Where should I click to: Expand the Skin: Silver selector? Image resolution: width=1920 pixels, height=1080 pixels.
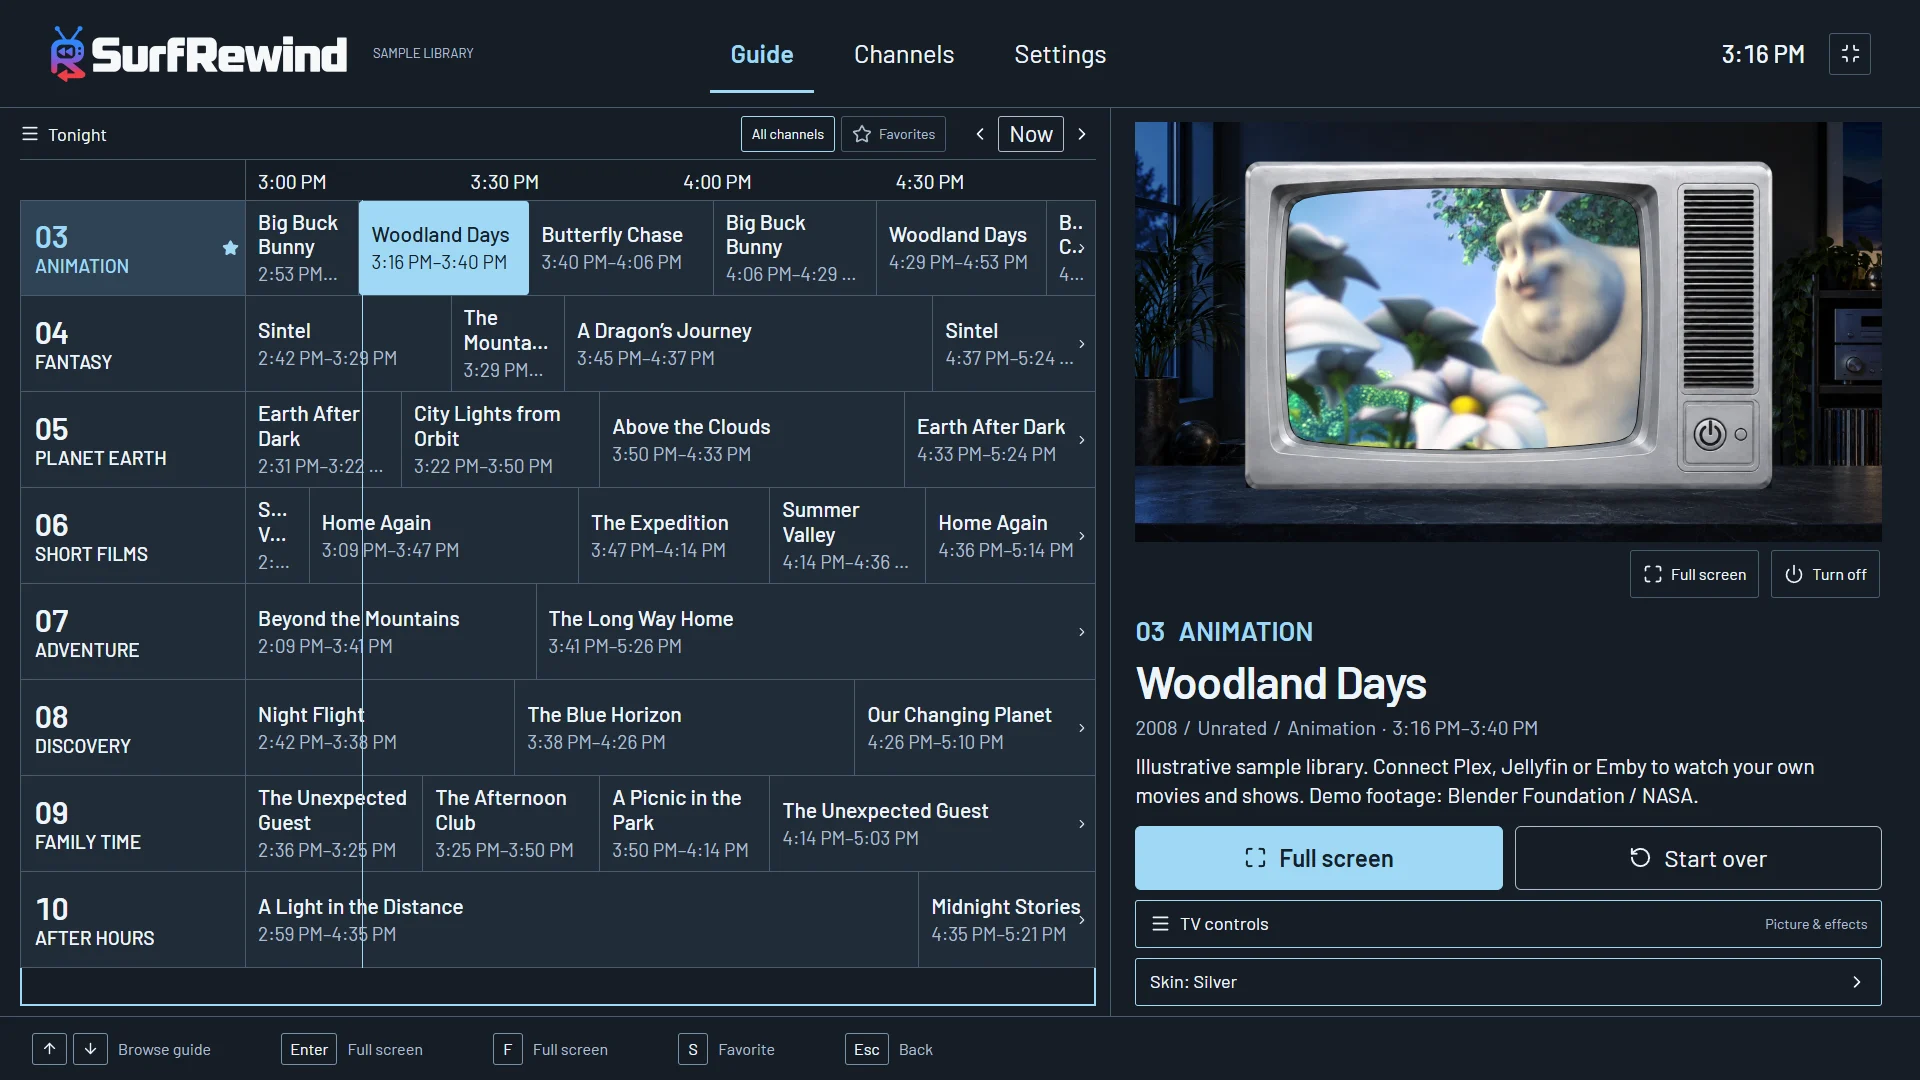[x=1508, y=982]
